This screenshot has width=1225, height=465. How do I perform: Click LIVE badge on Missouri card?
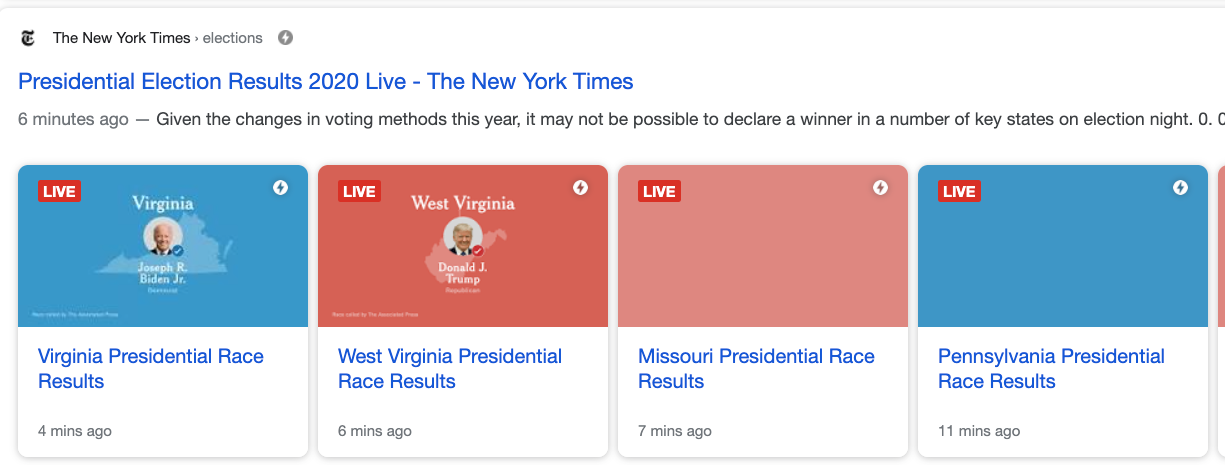point(659,191)
